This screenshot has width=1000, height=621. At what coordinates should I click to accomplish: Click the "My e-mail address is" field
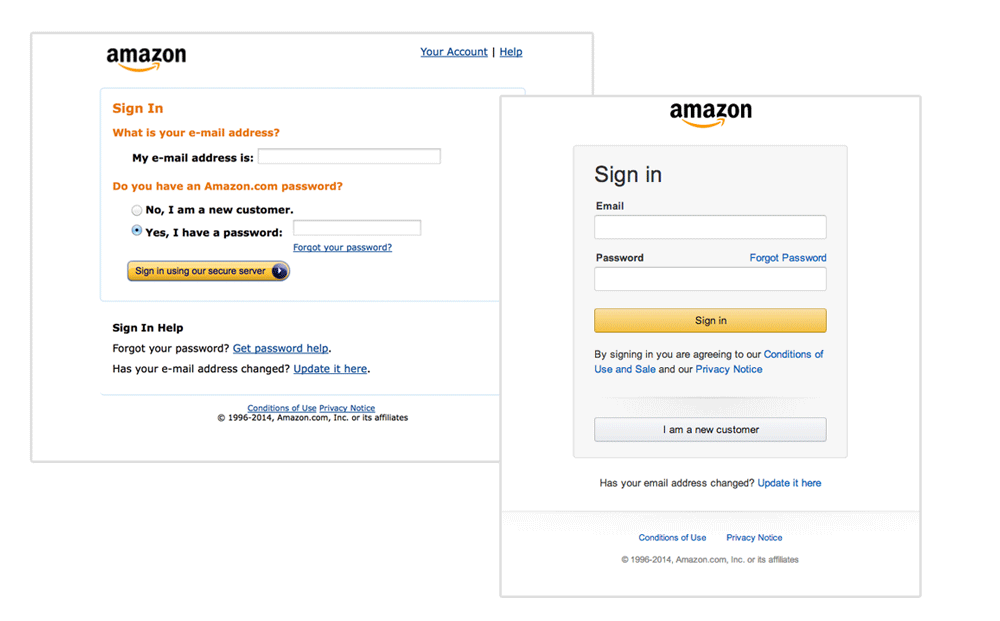click(349, 156)
